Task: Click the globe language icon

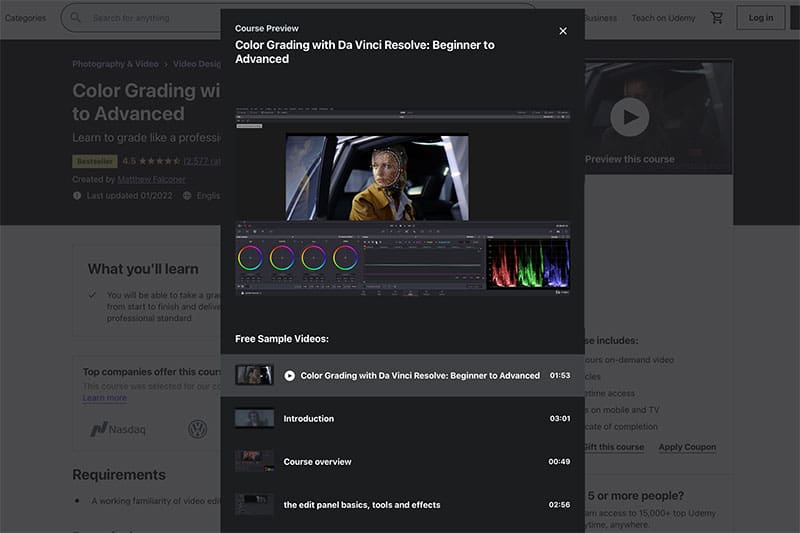Action: 187,195
